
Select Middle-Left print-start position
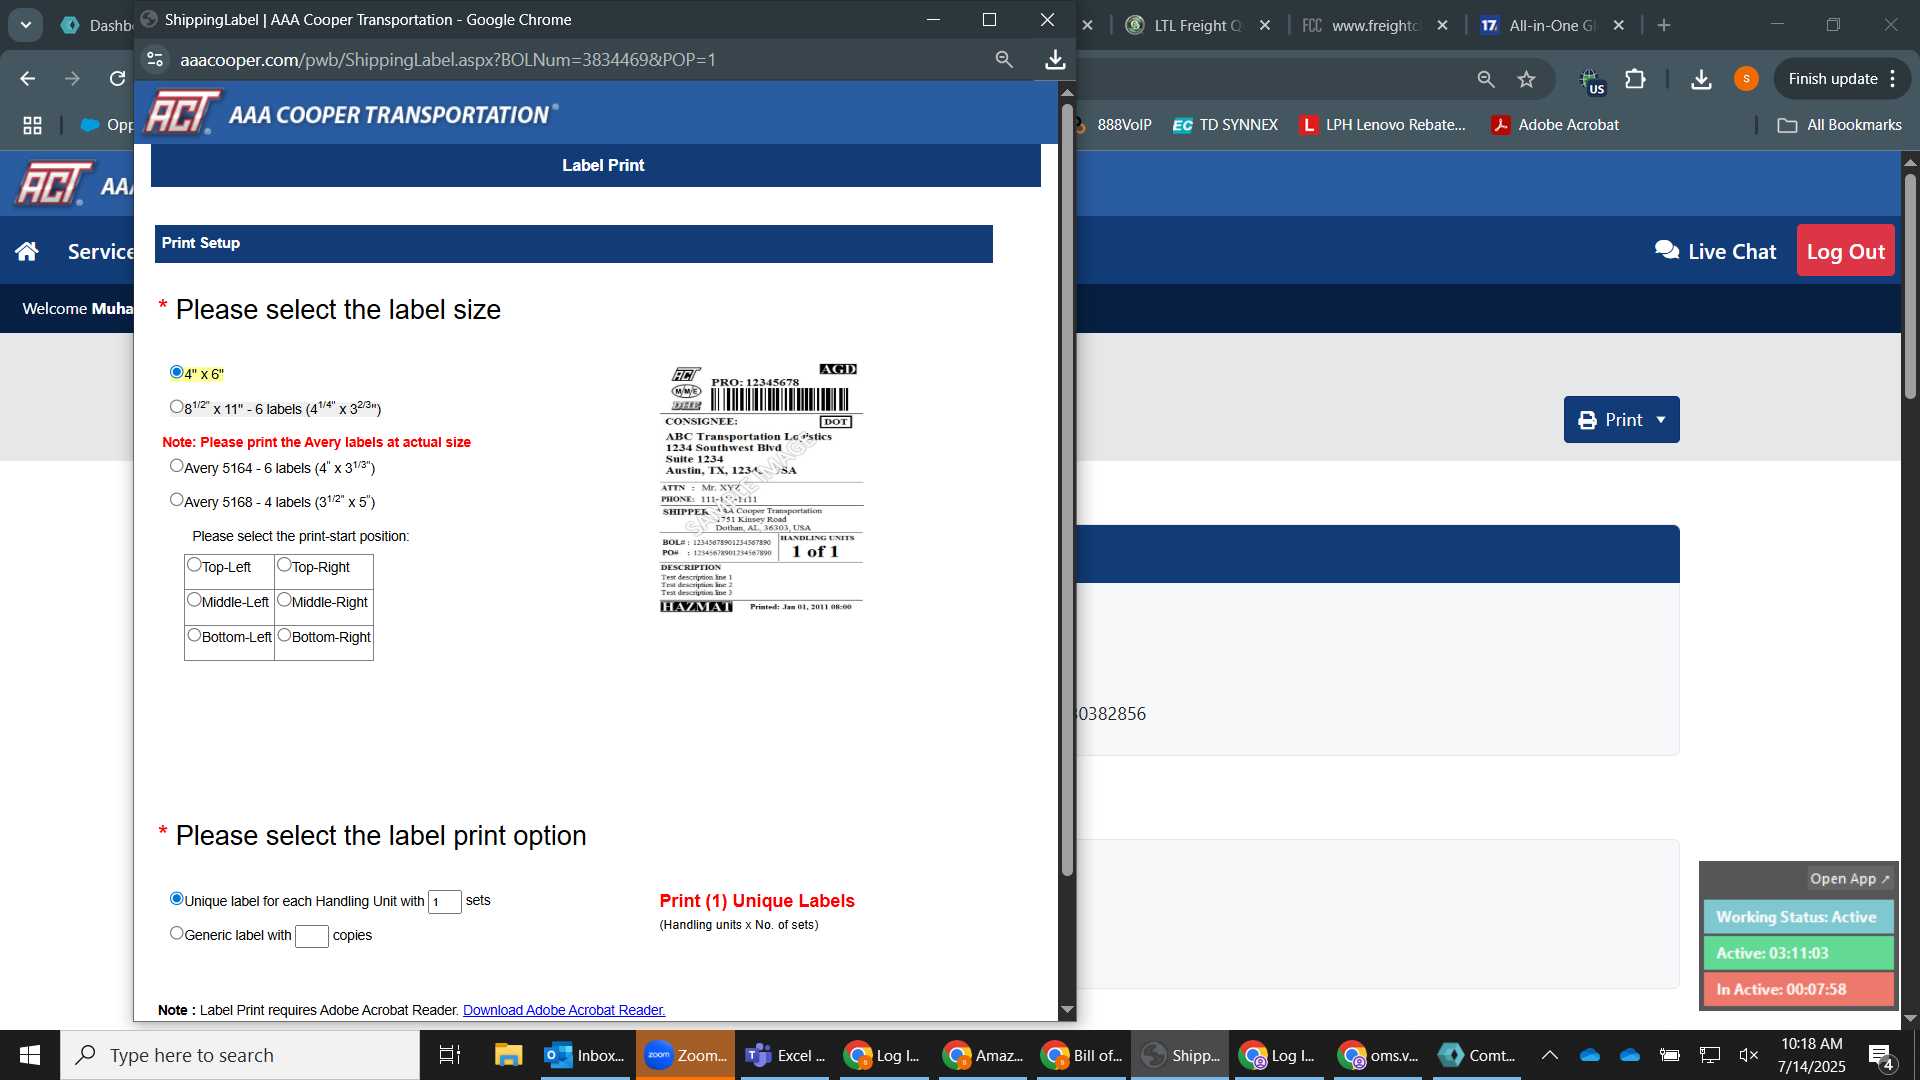click(194, 600)
